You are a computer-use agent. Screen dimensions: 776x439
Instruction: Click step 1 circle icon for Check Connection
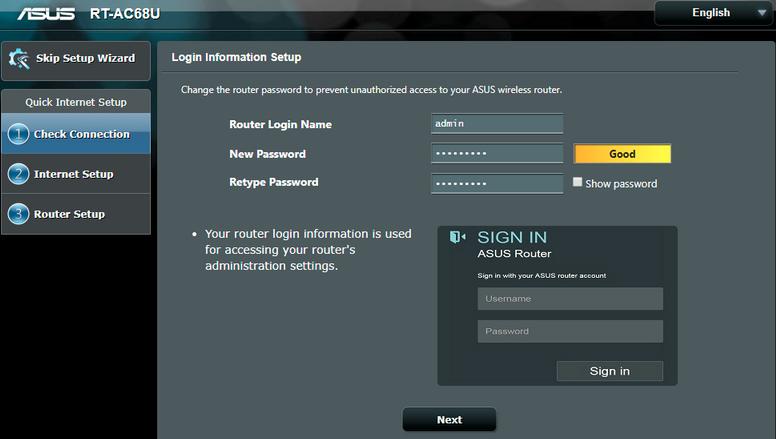click(x=18, y=134)
